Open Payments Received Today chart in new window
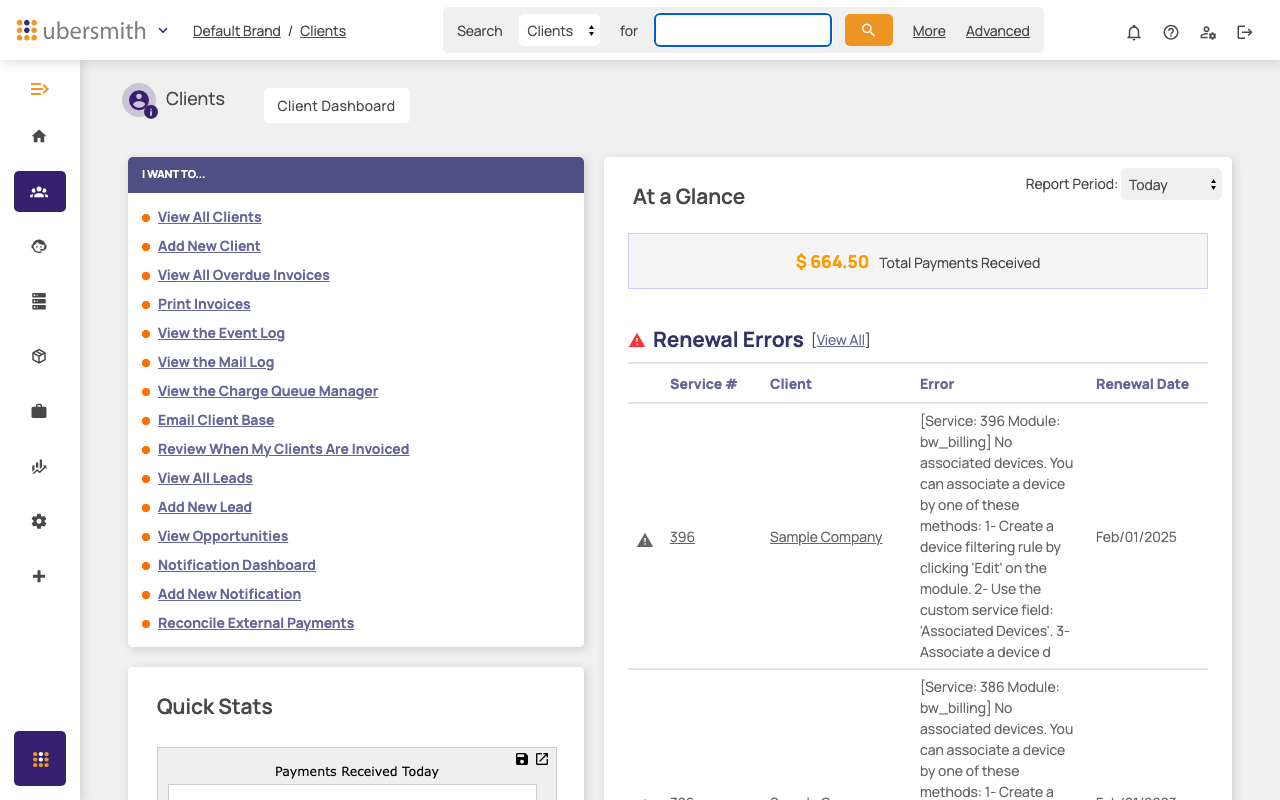1280x800 pixels. pyautogui.click(x=542, y=759)
